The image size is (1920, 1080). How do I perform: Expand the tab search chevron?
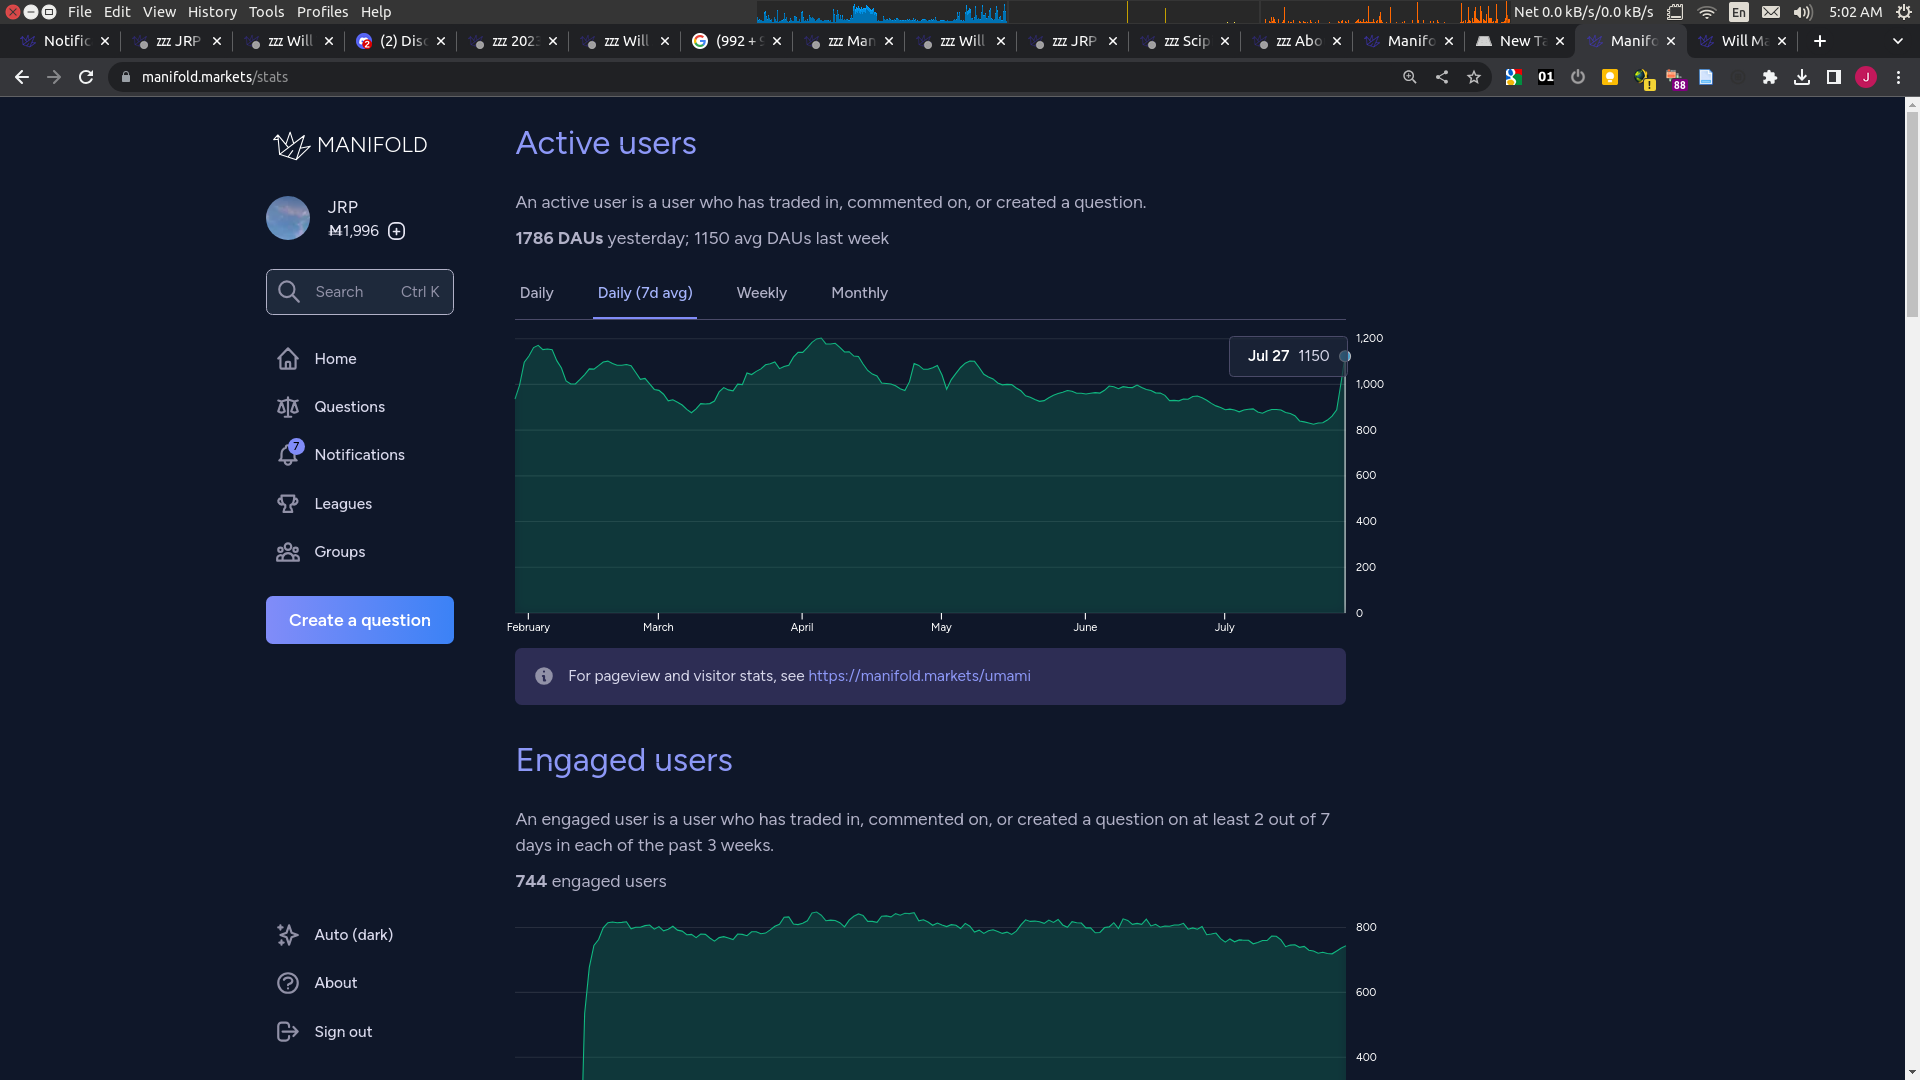point(1898,41)
